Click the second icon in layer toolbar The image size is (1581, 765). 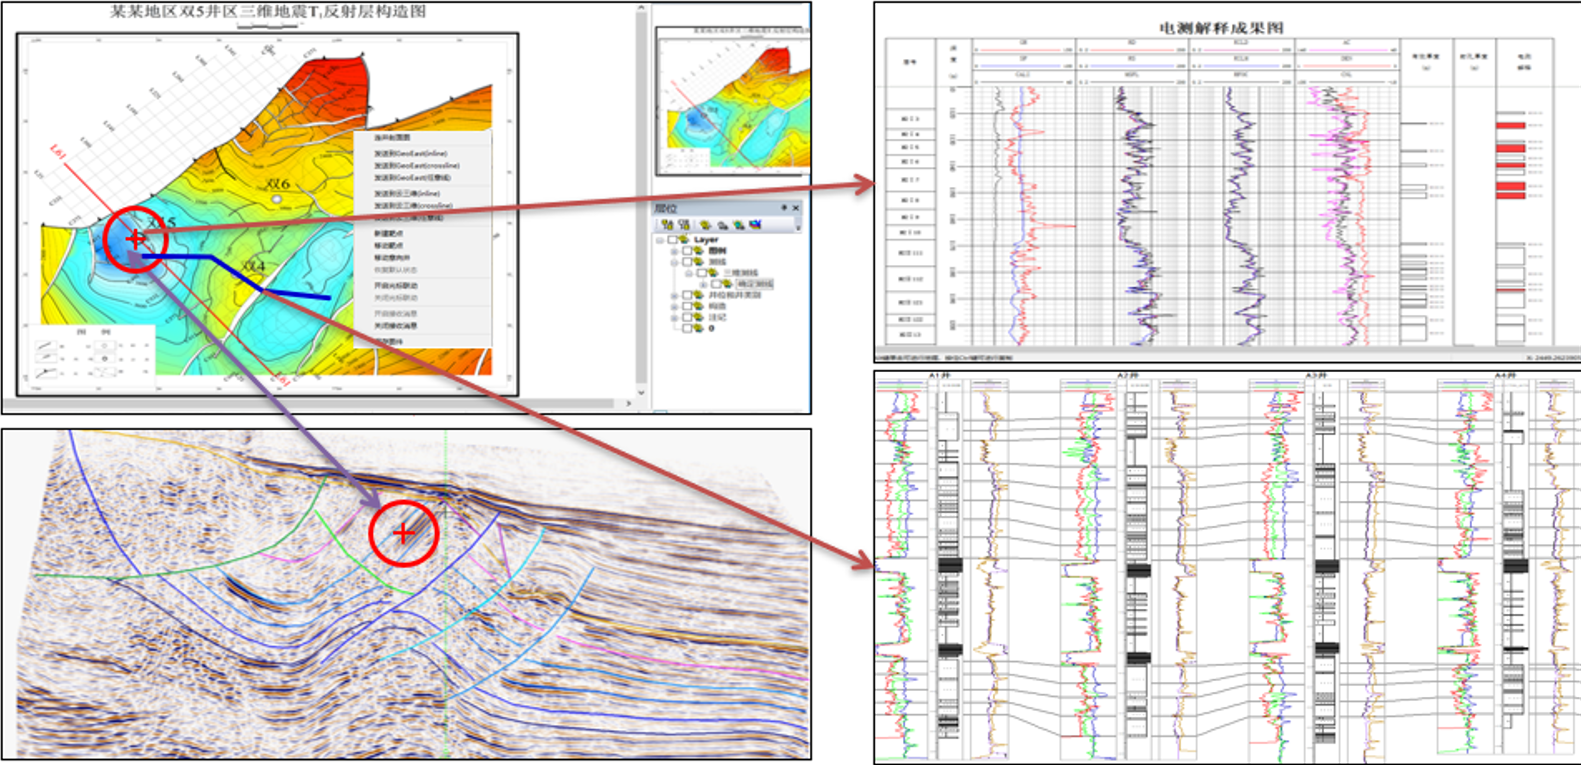point(684,225)
